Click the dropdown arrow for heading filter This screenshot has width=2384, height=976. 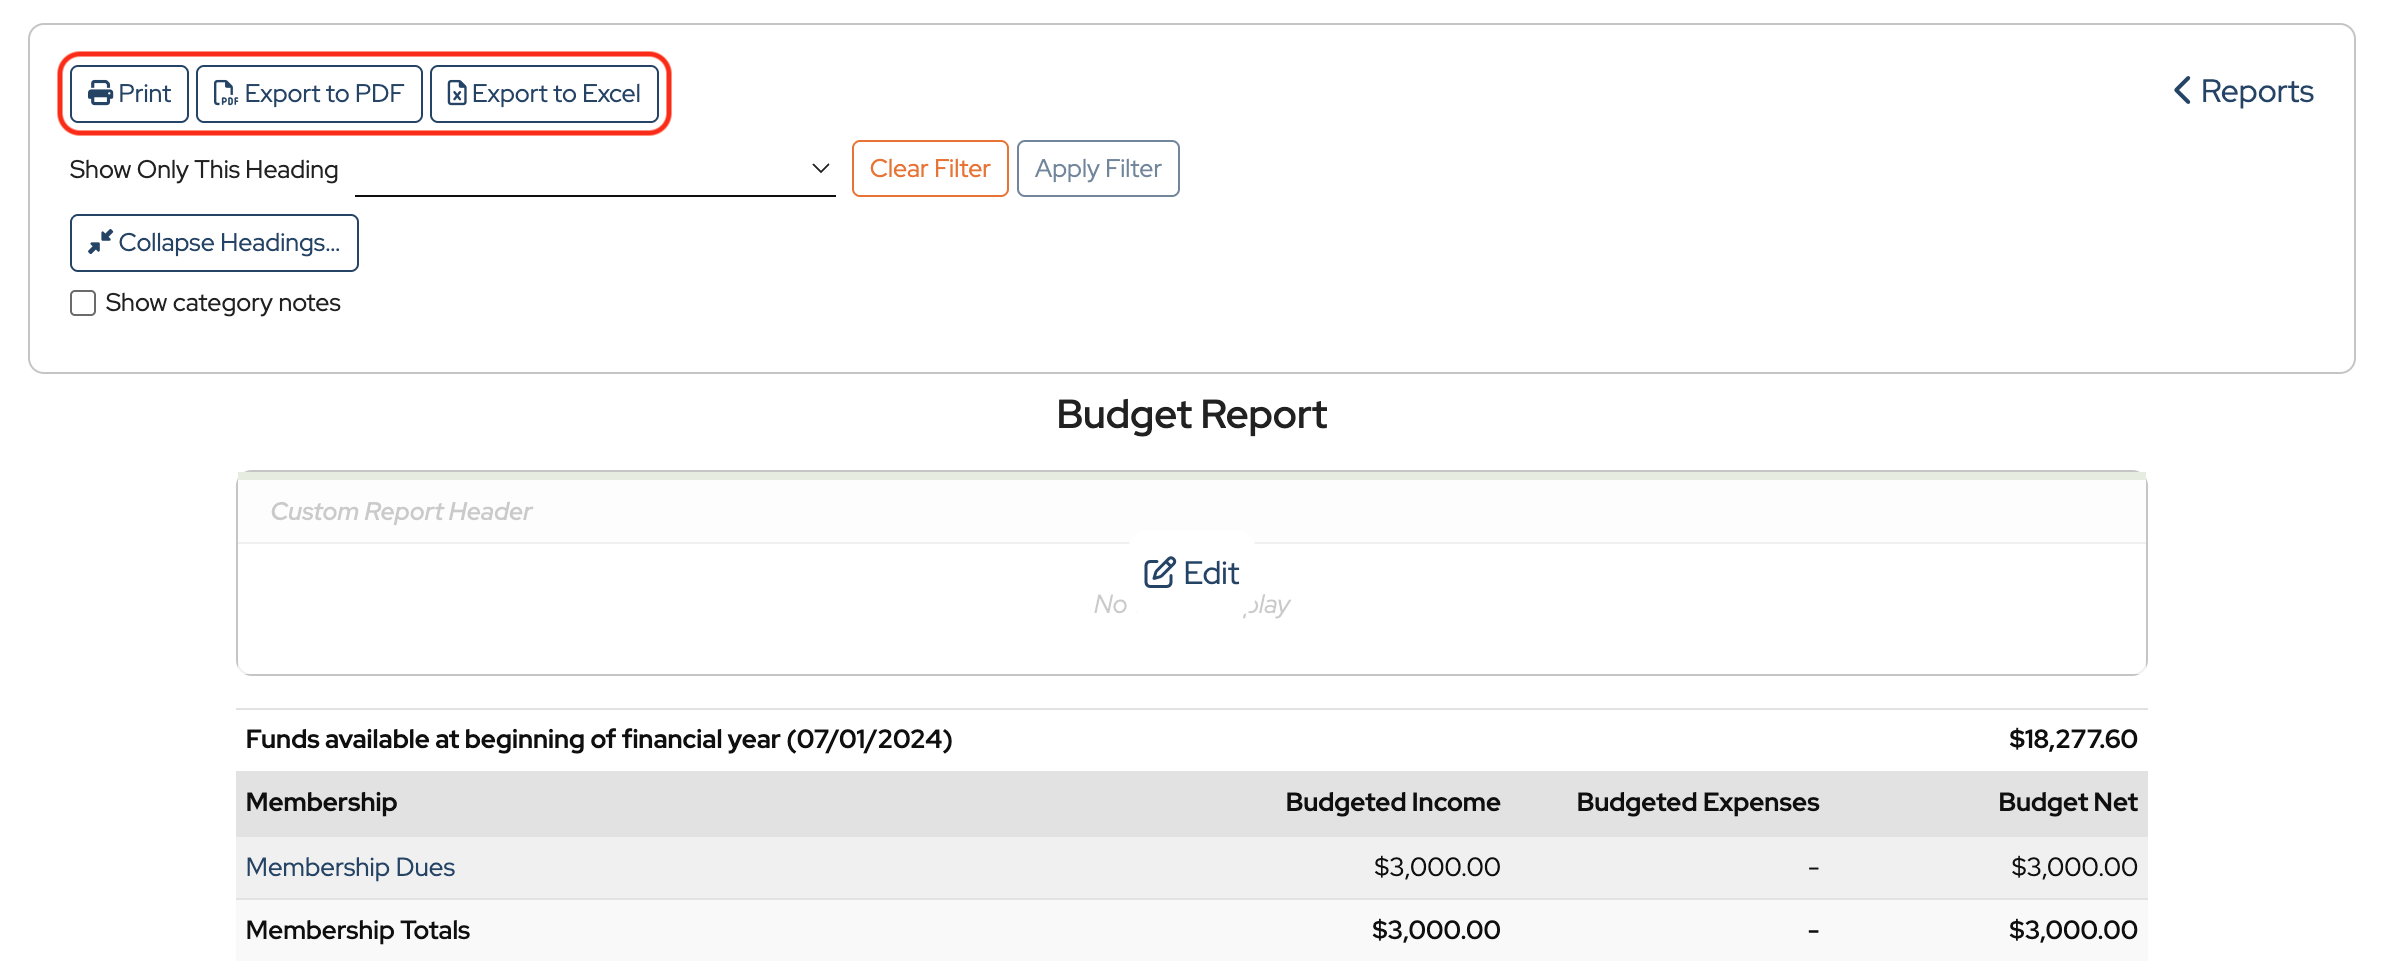820,169
